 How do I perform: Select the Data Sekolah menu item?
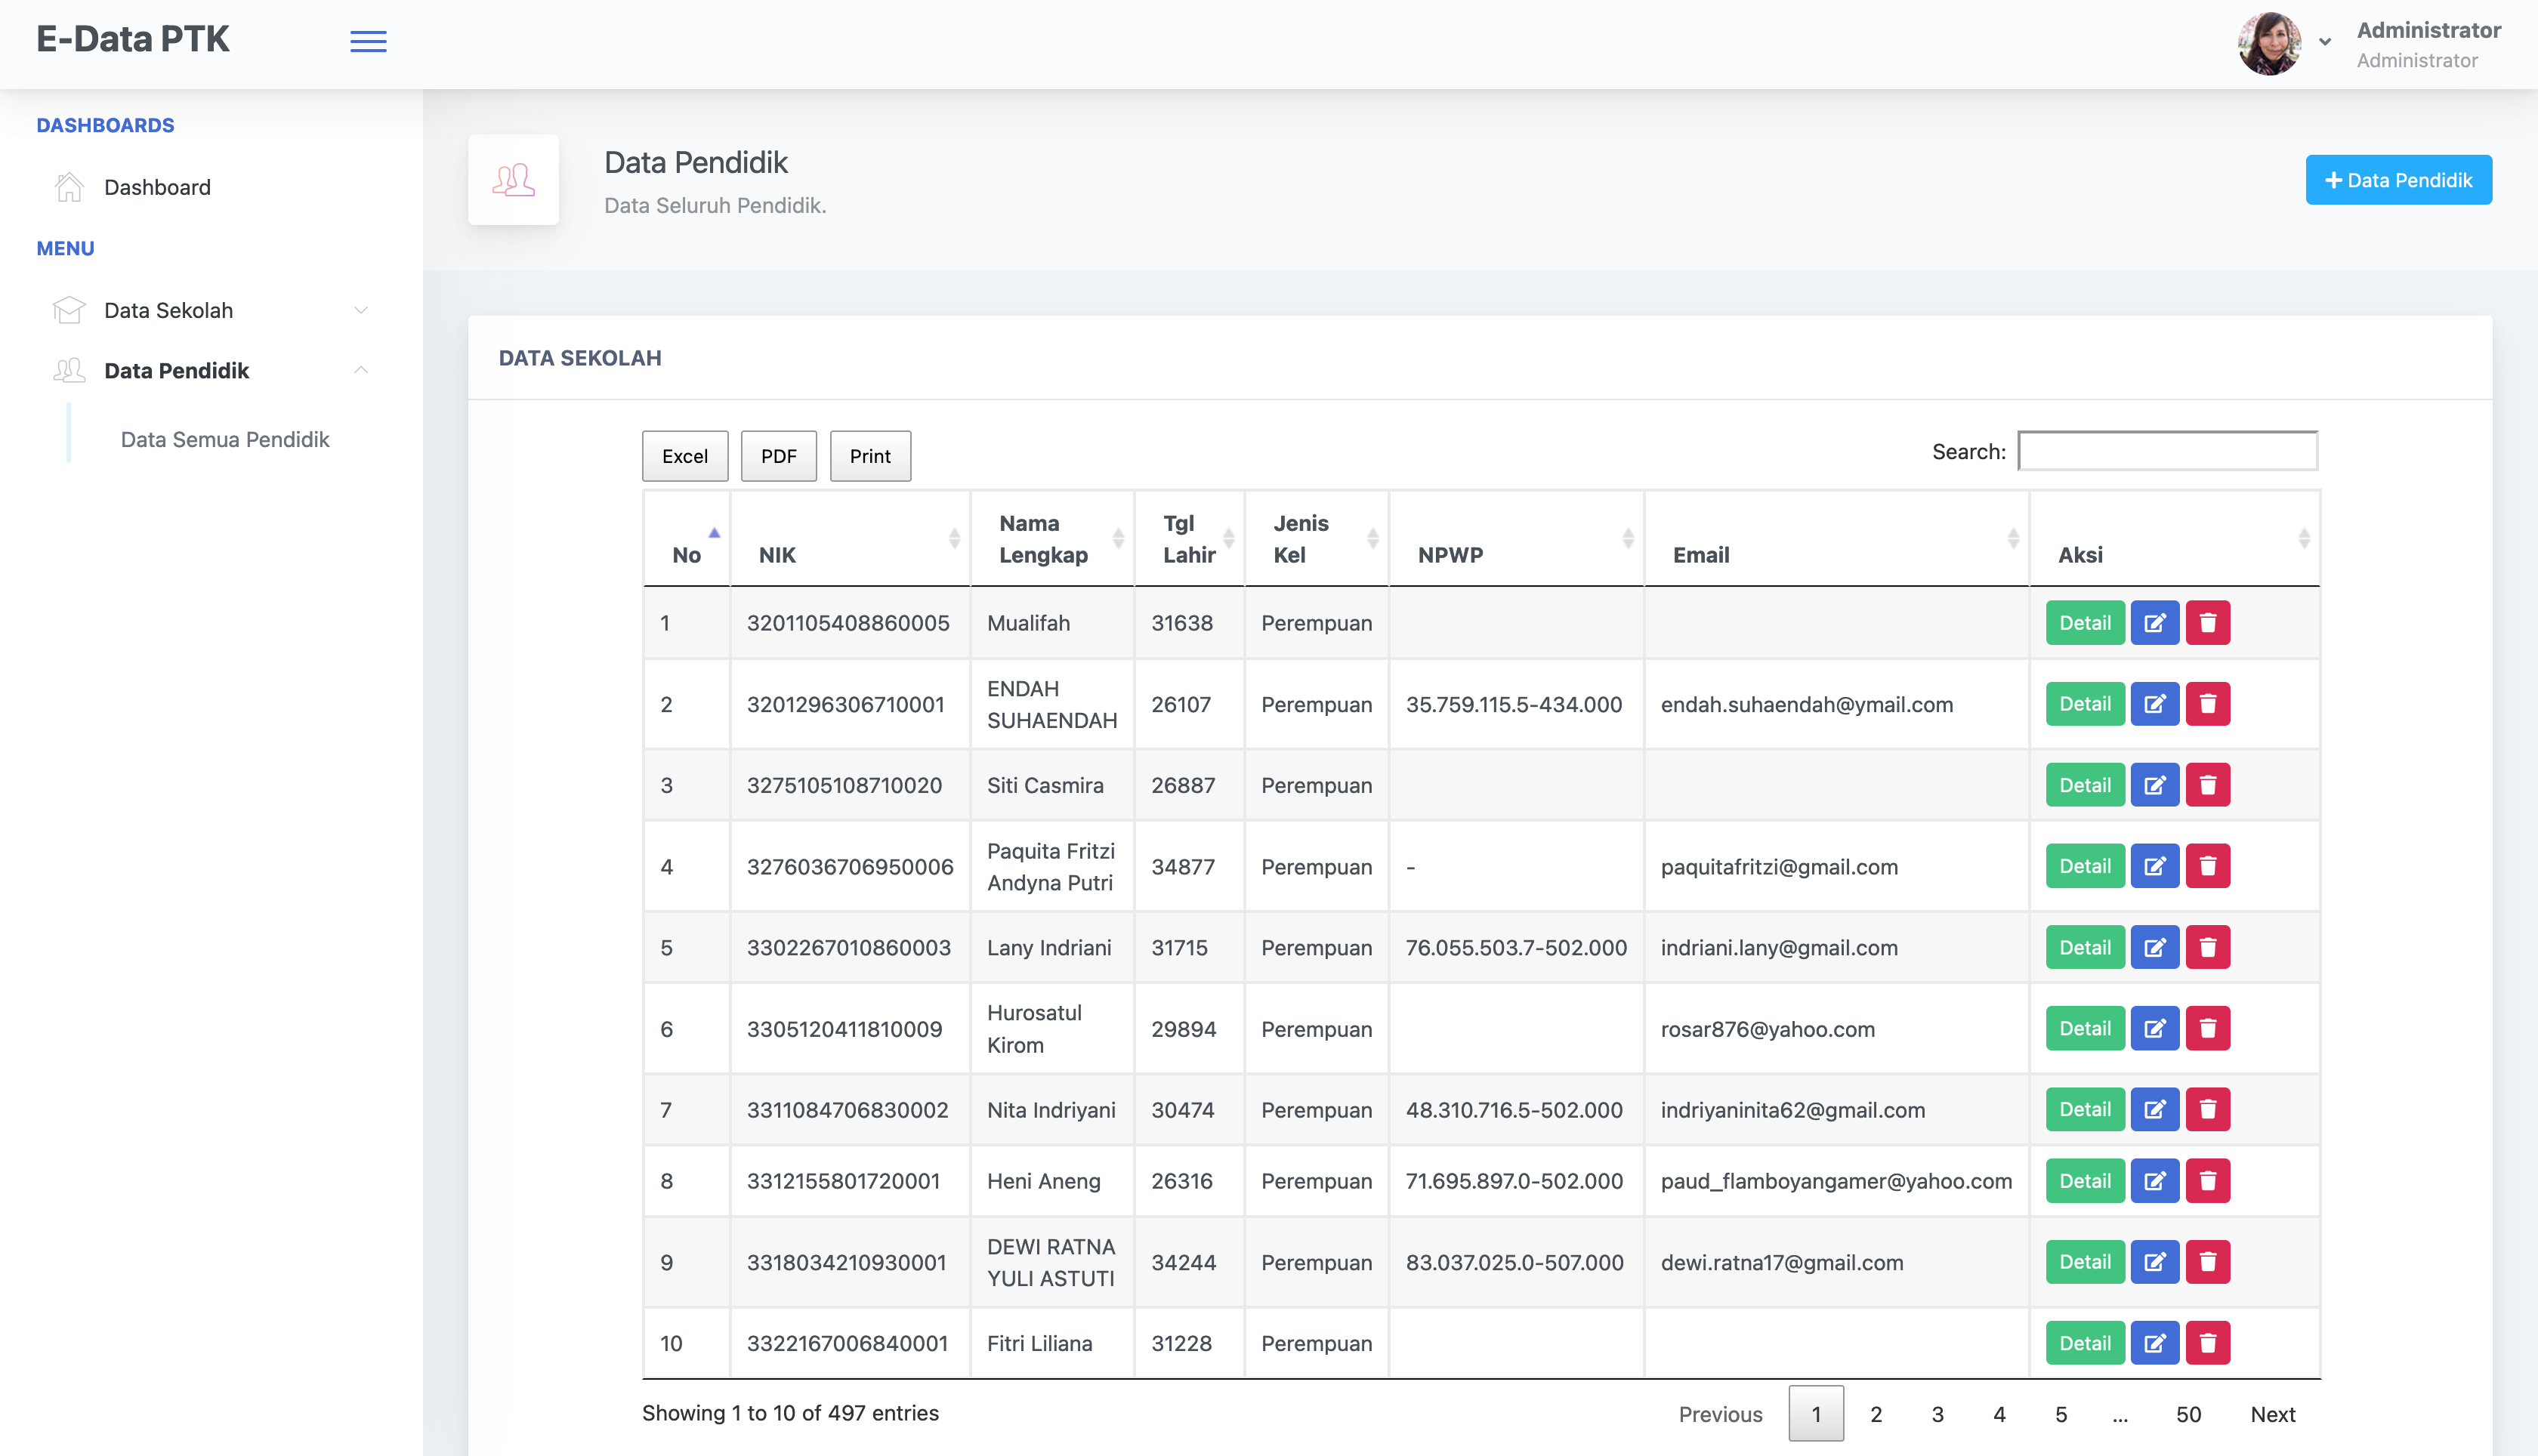(x=168, y=310)
